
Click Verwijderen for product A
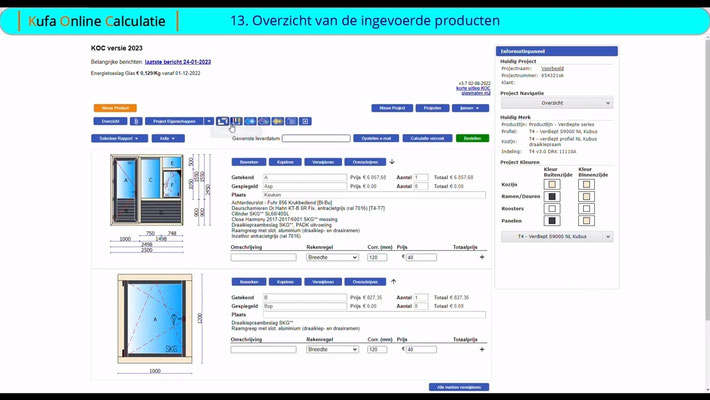click(323, 162)
